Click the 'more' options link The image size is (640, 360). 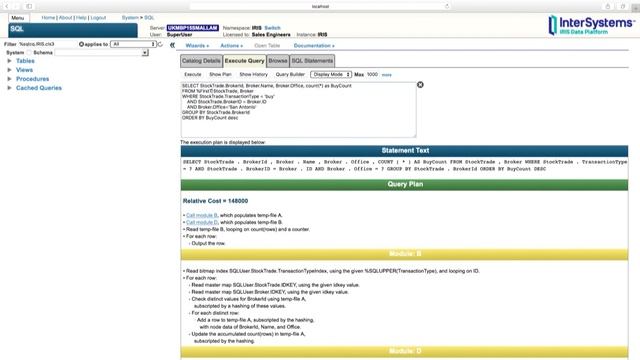387,75
